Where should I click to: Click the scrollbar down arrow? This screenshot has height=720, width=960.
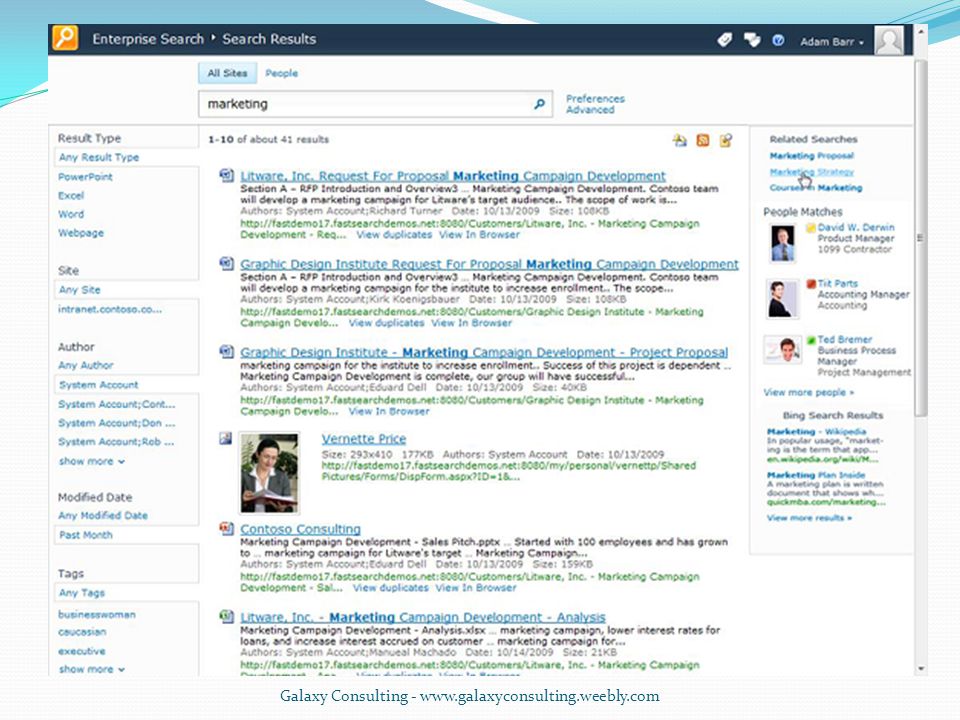(920, 669)
